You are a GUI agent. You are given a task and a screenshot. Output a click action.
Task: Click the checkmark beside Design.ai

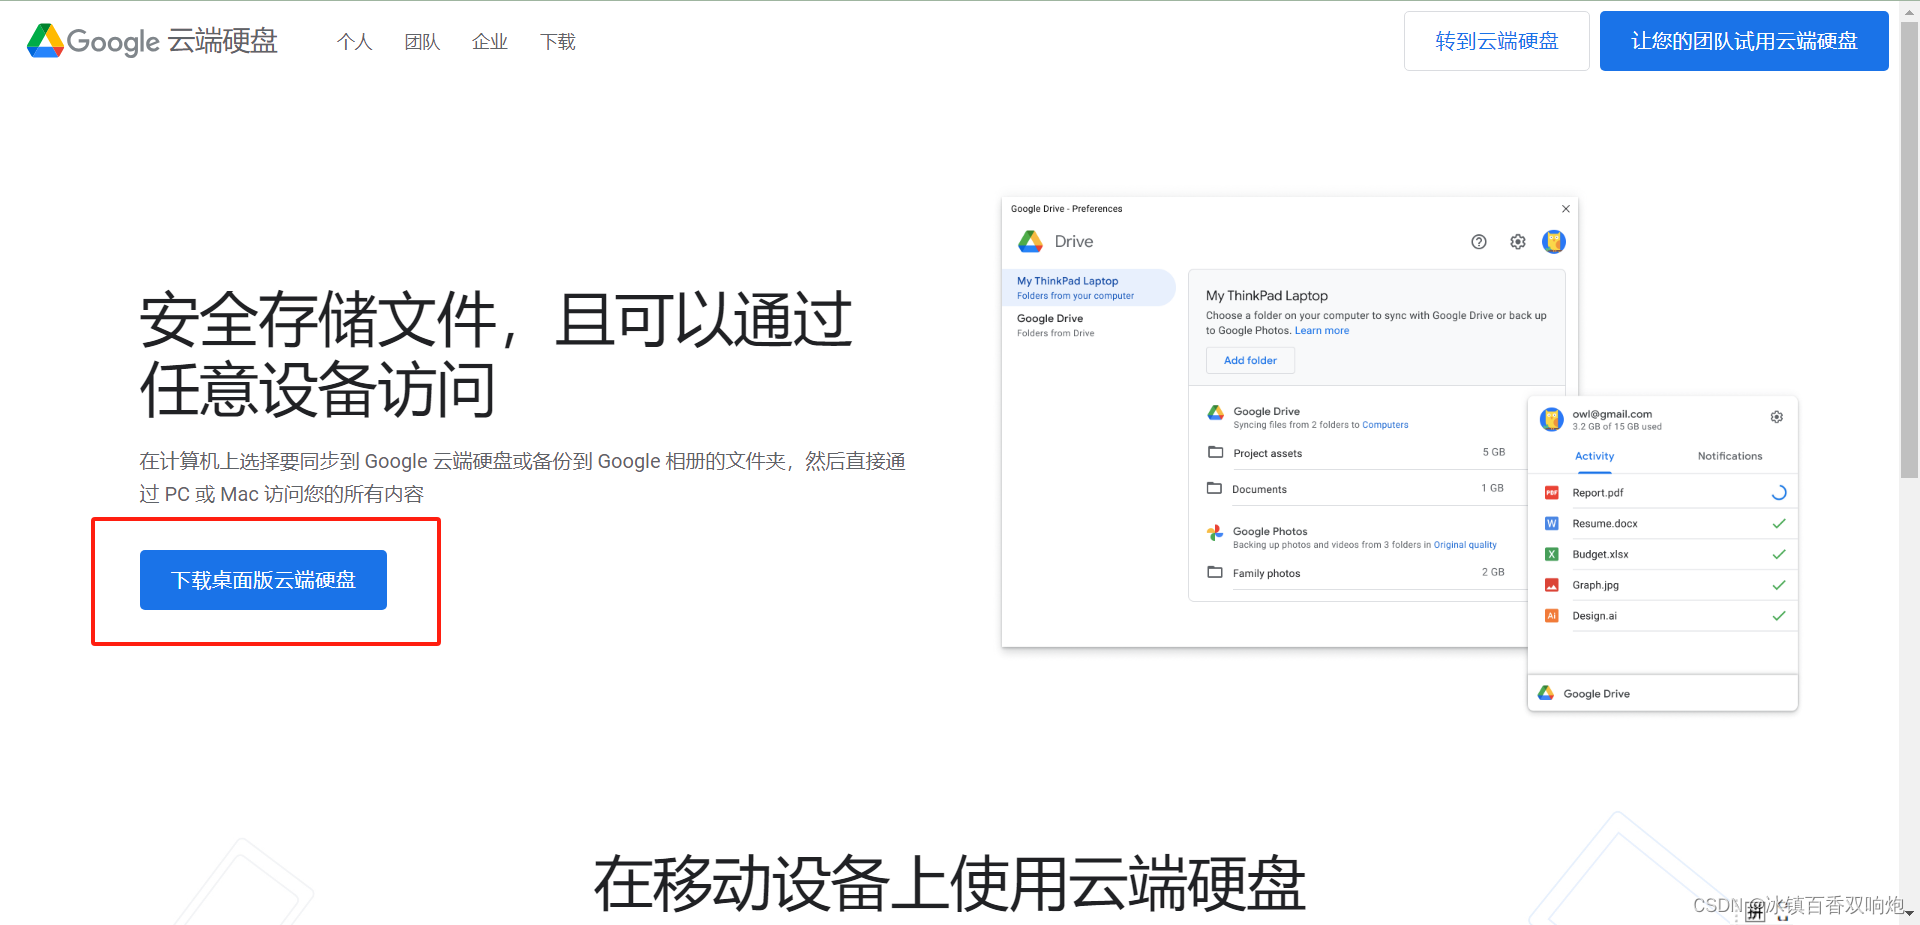(1779, 617)
